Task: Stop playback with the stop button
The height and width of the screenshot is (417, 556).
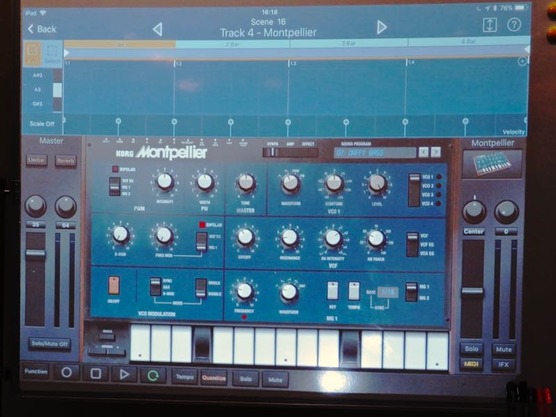Action: pyautogui.click(x=95, y=373)
